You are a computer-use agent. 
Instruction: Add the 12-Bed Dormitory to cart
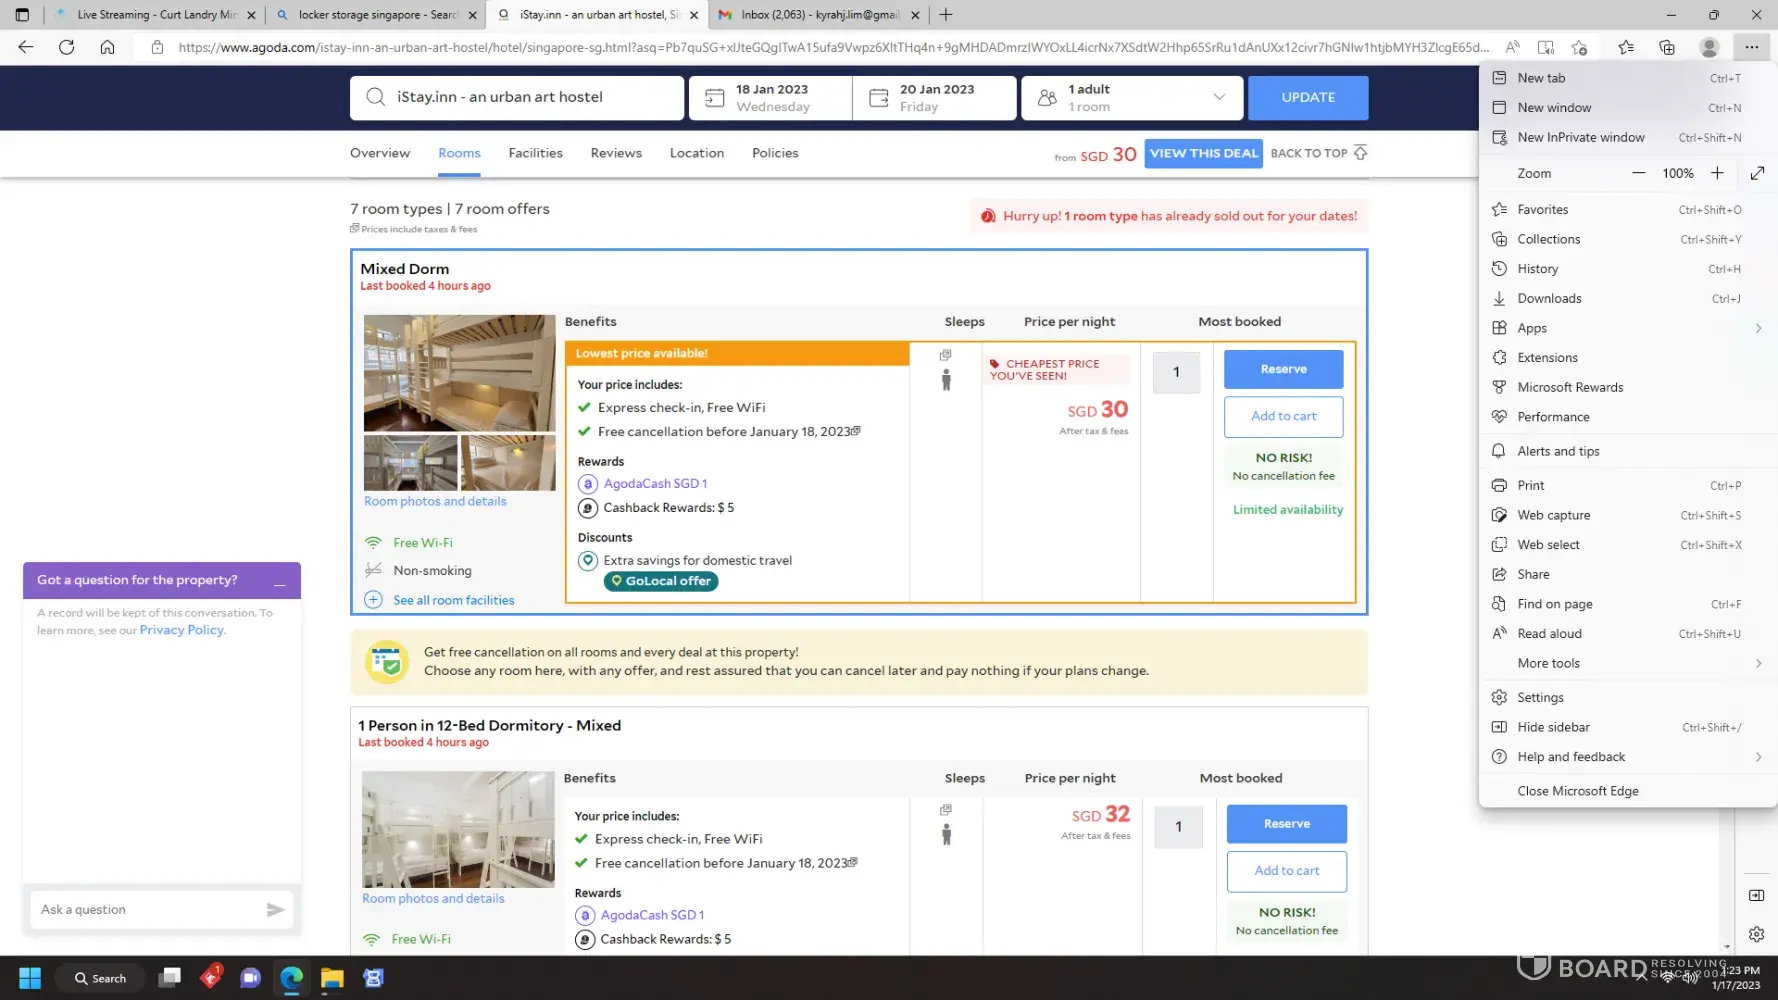pos(1286,871)
